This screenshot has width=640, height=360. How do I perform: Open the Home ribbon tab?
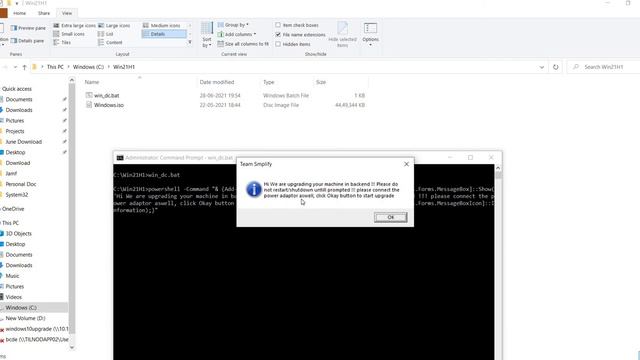coord(20,13)
